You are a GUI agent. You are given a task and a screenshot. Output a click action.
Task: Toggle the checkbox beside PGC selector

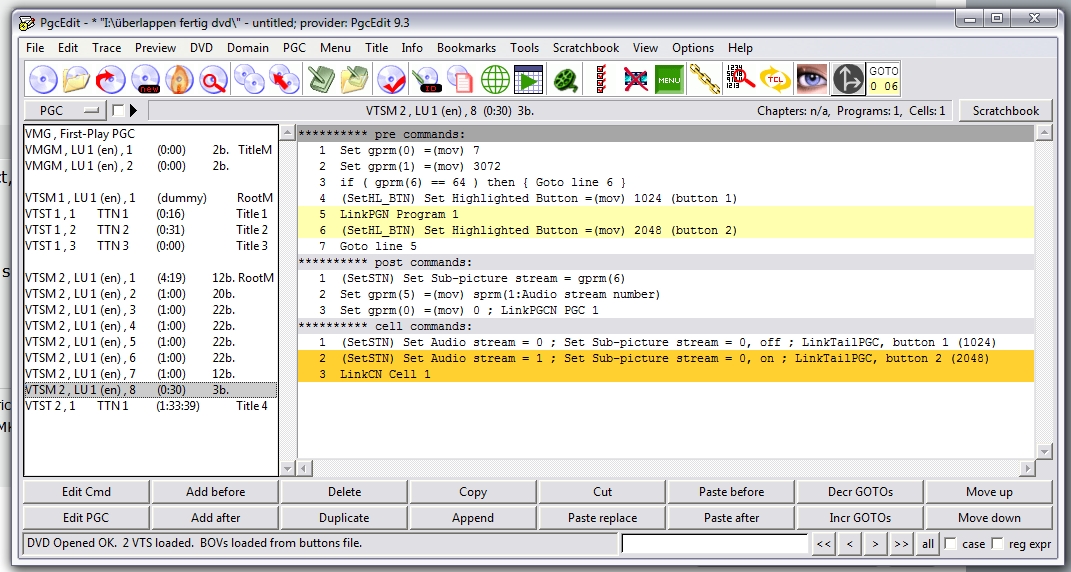(118, 110)
